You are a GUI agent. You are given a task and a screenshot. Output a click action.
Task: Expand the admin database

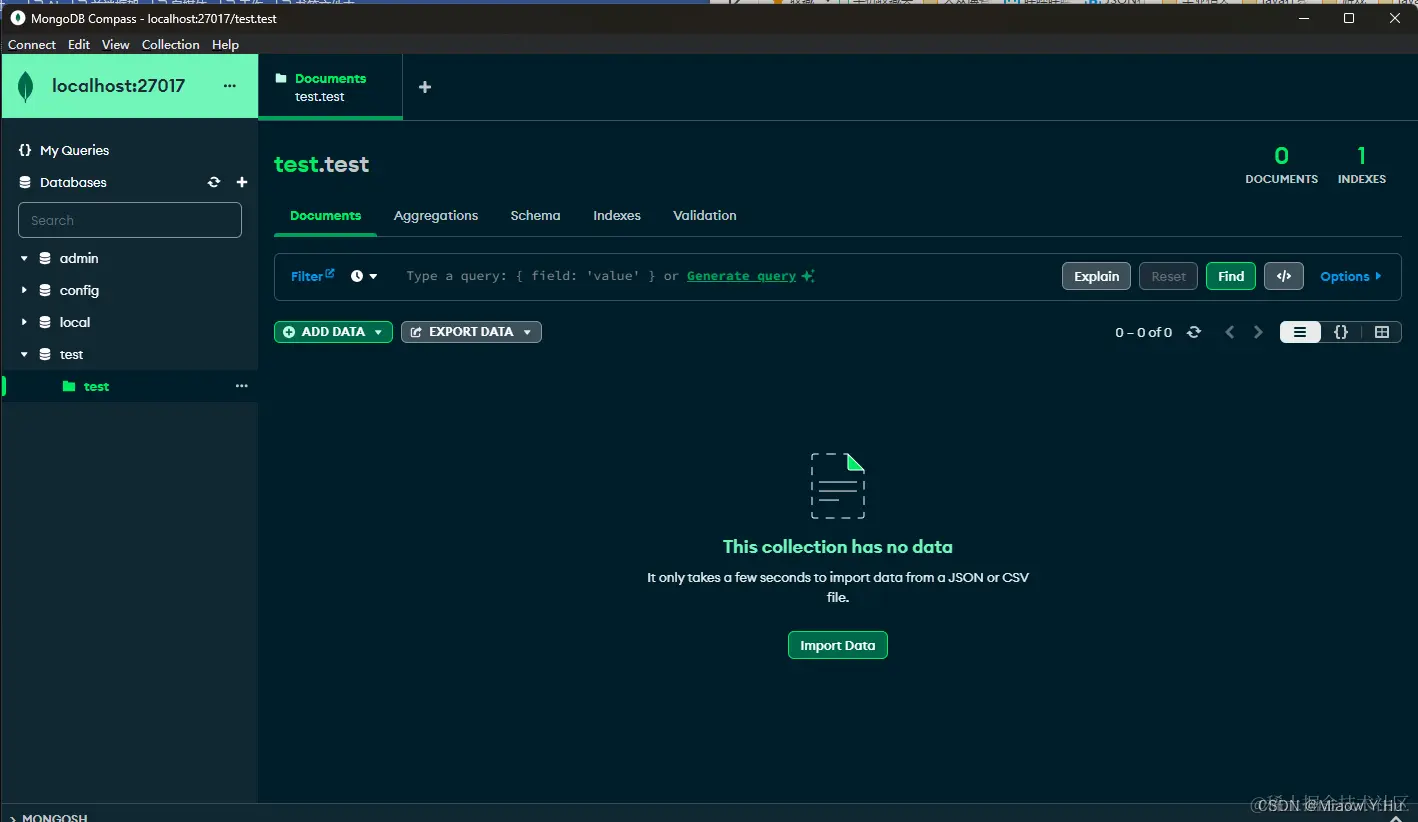(x=24, y=258)
